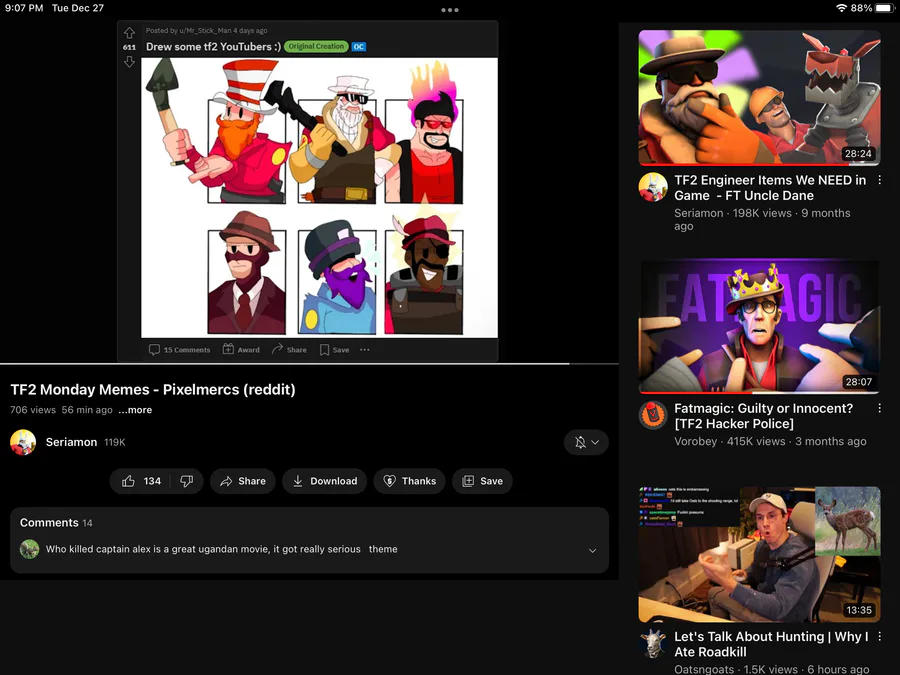Open the Comments 14 header
900x675 pixels.
[56, 522]
